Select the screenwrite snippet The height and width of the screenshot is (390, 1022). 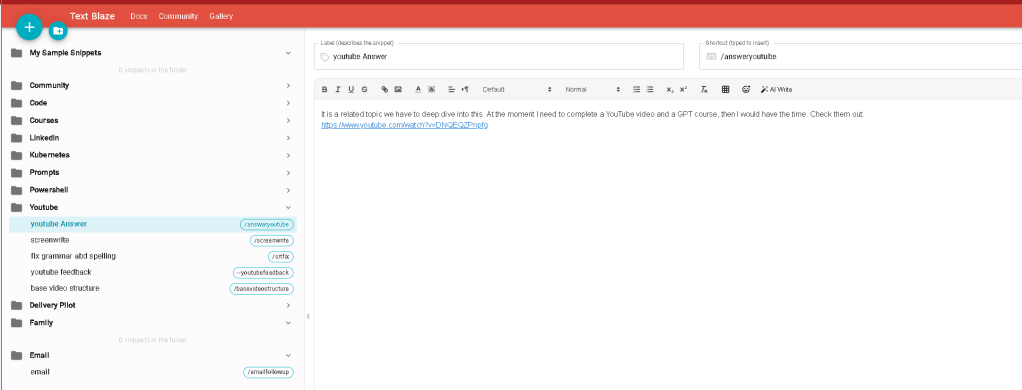click(x=153, y=240)
